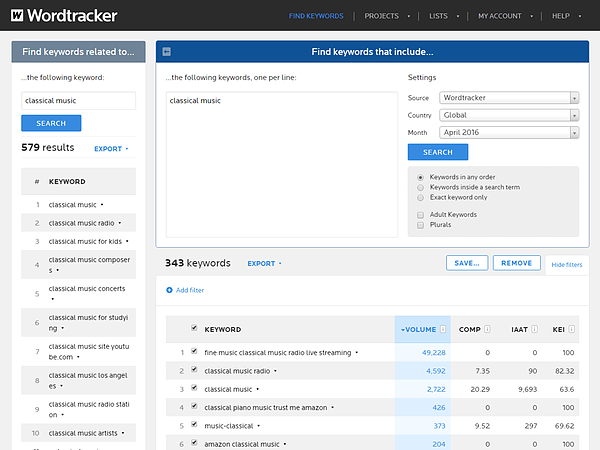Uncheck row 2 classical music radio

point(194,369)
